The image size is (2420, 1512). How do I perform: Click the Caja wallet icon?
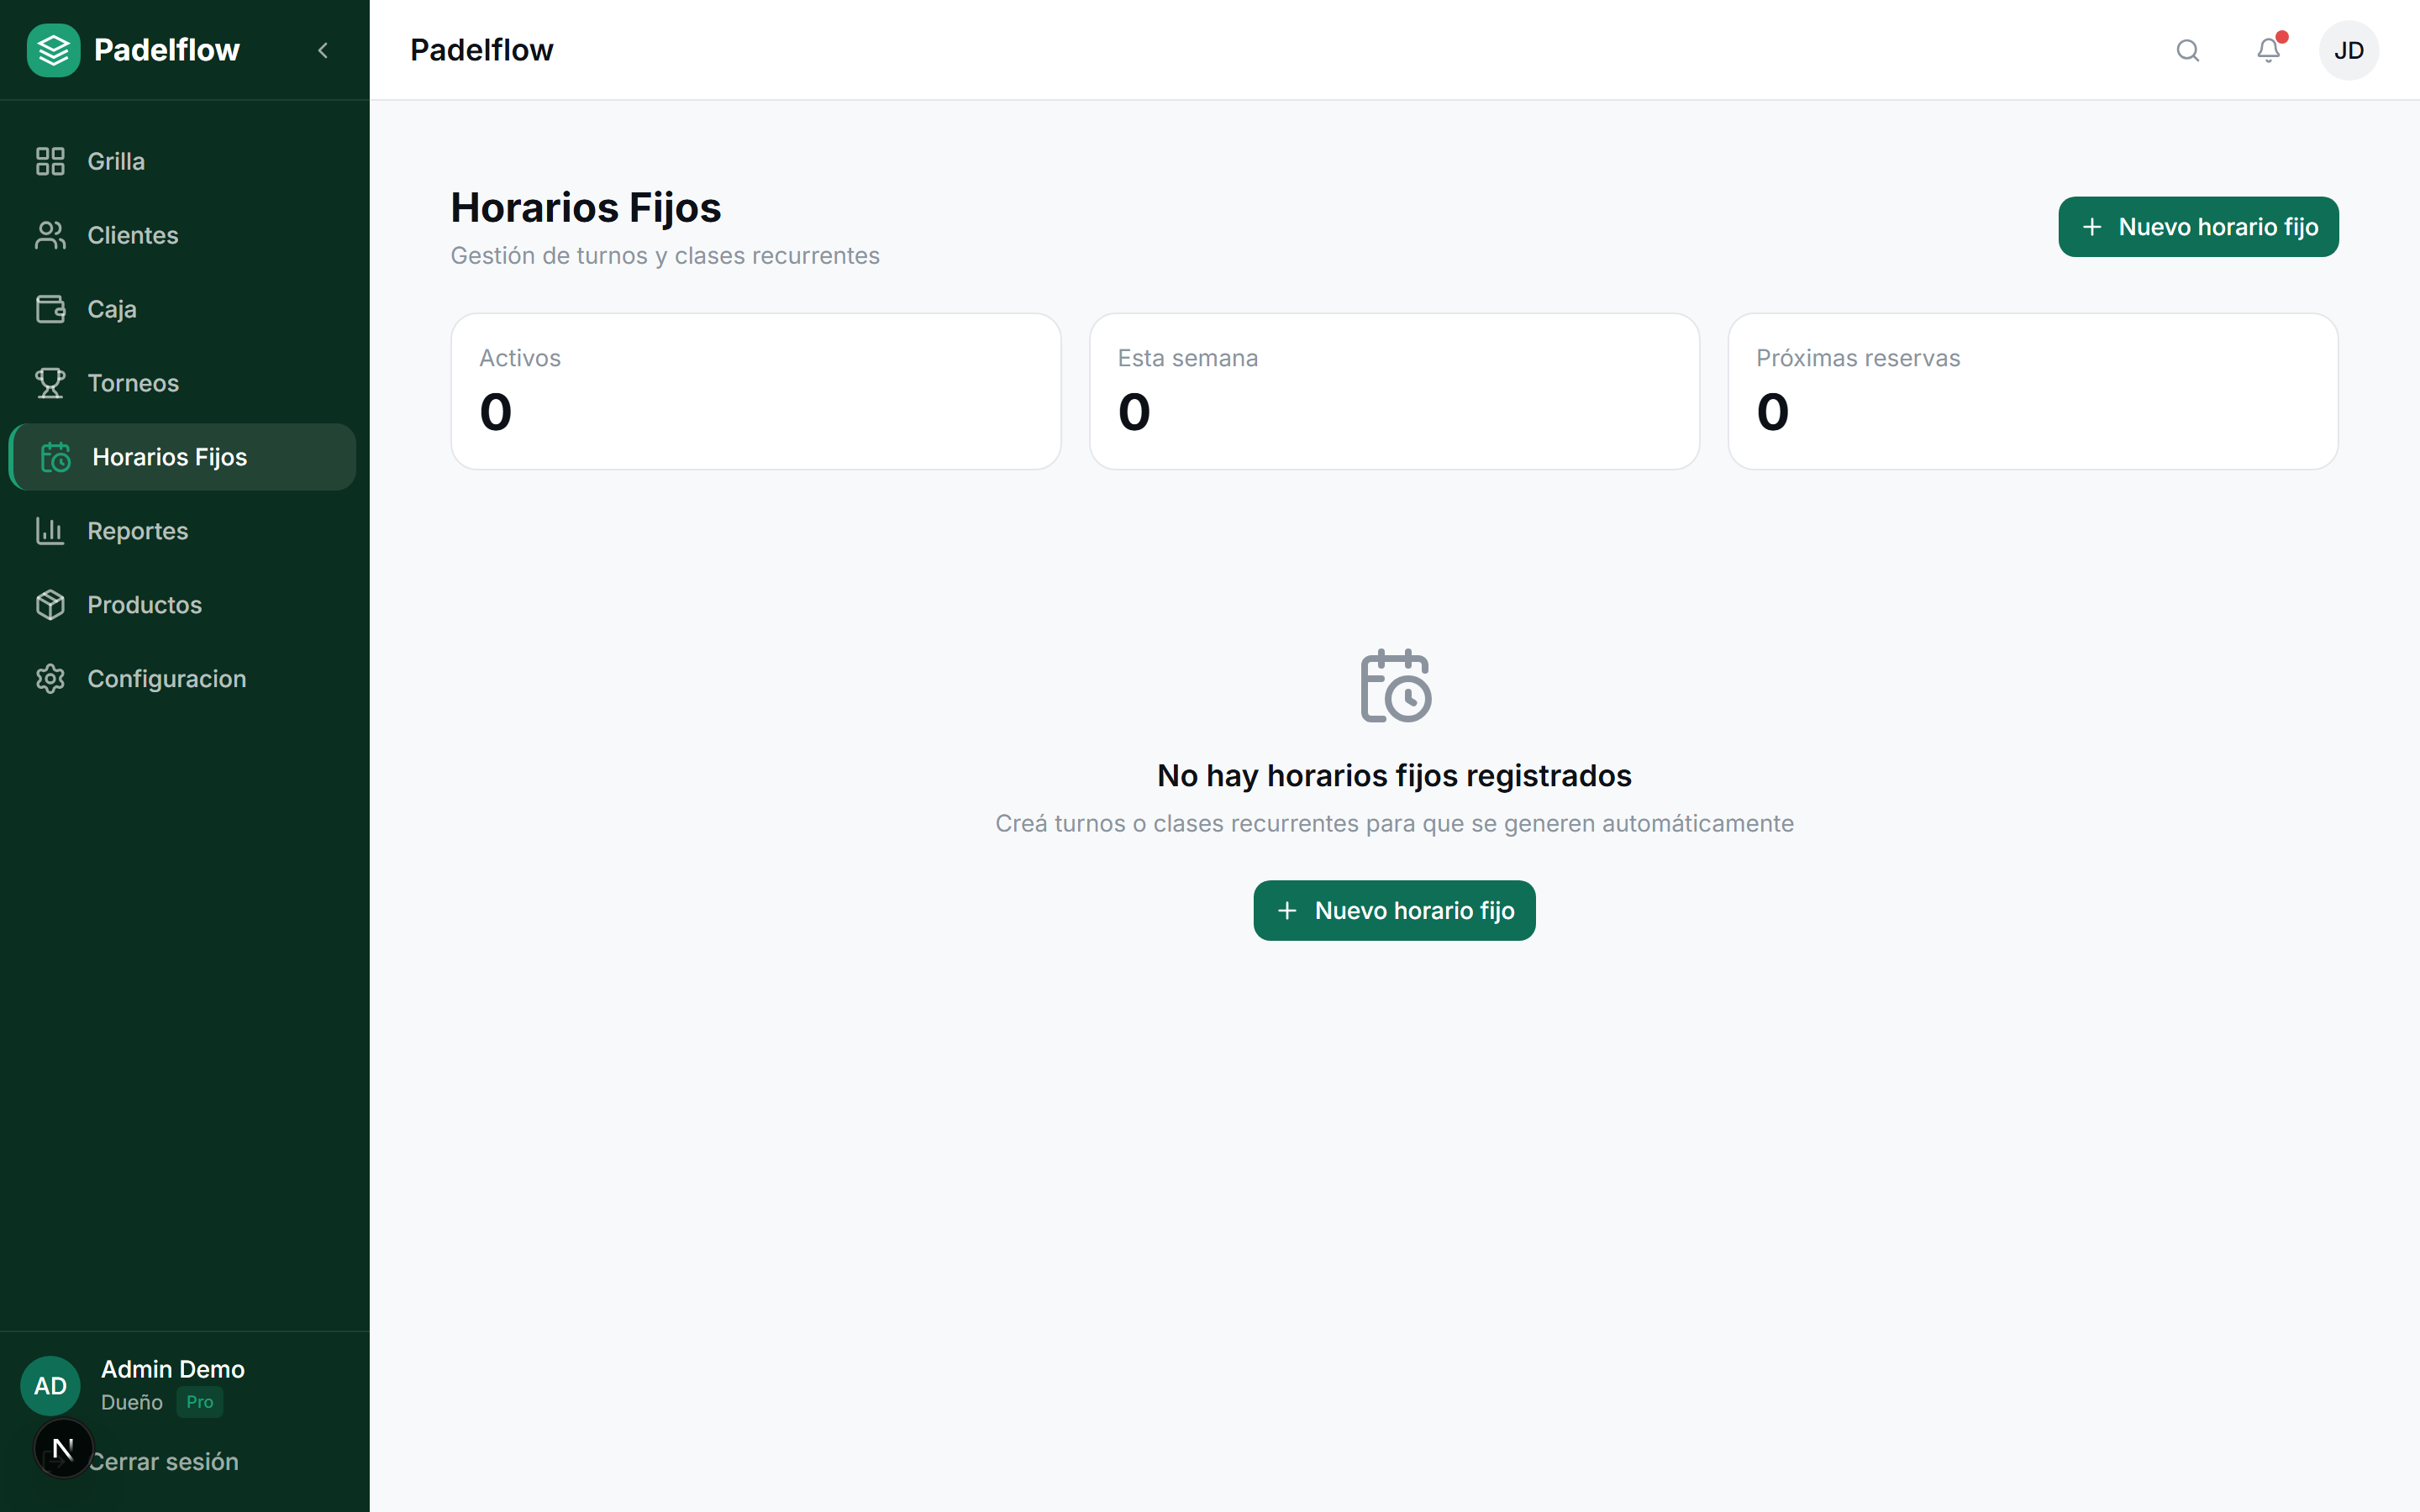(50, 309)
